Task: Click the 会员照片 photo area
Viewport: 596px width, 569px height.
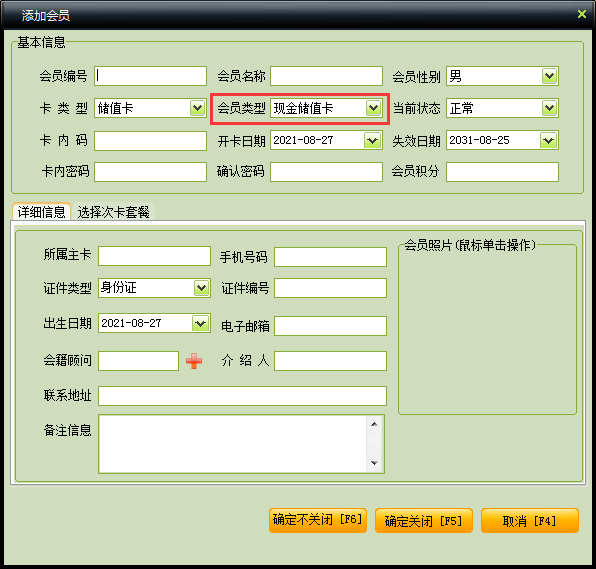Action: pos(487,329)
